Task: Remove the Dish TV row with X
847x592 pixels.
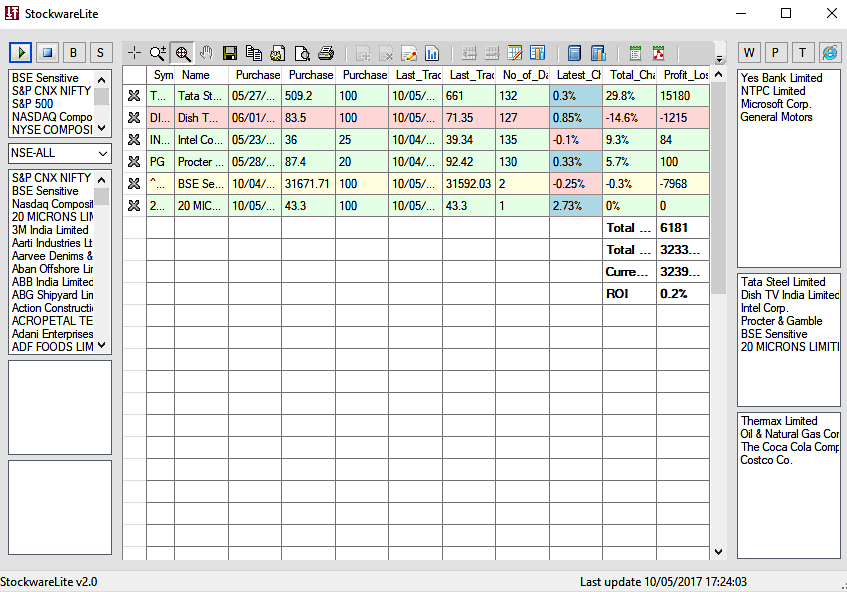Action: (134, 118)
